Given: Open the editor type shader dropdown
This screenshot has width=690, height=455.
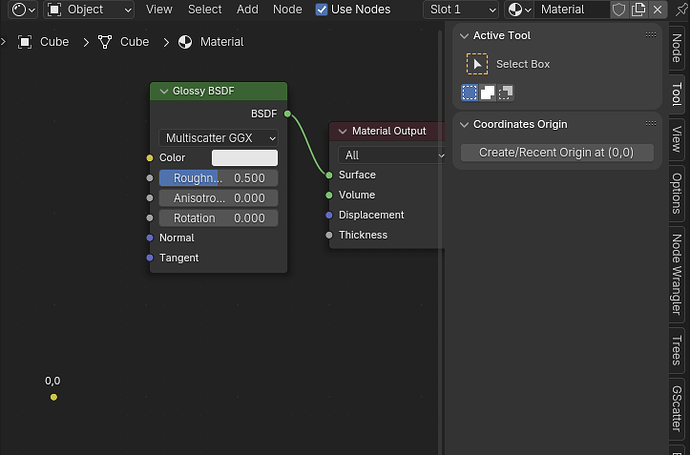Looking at the screenshot, I should pos(23,9).
